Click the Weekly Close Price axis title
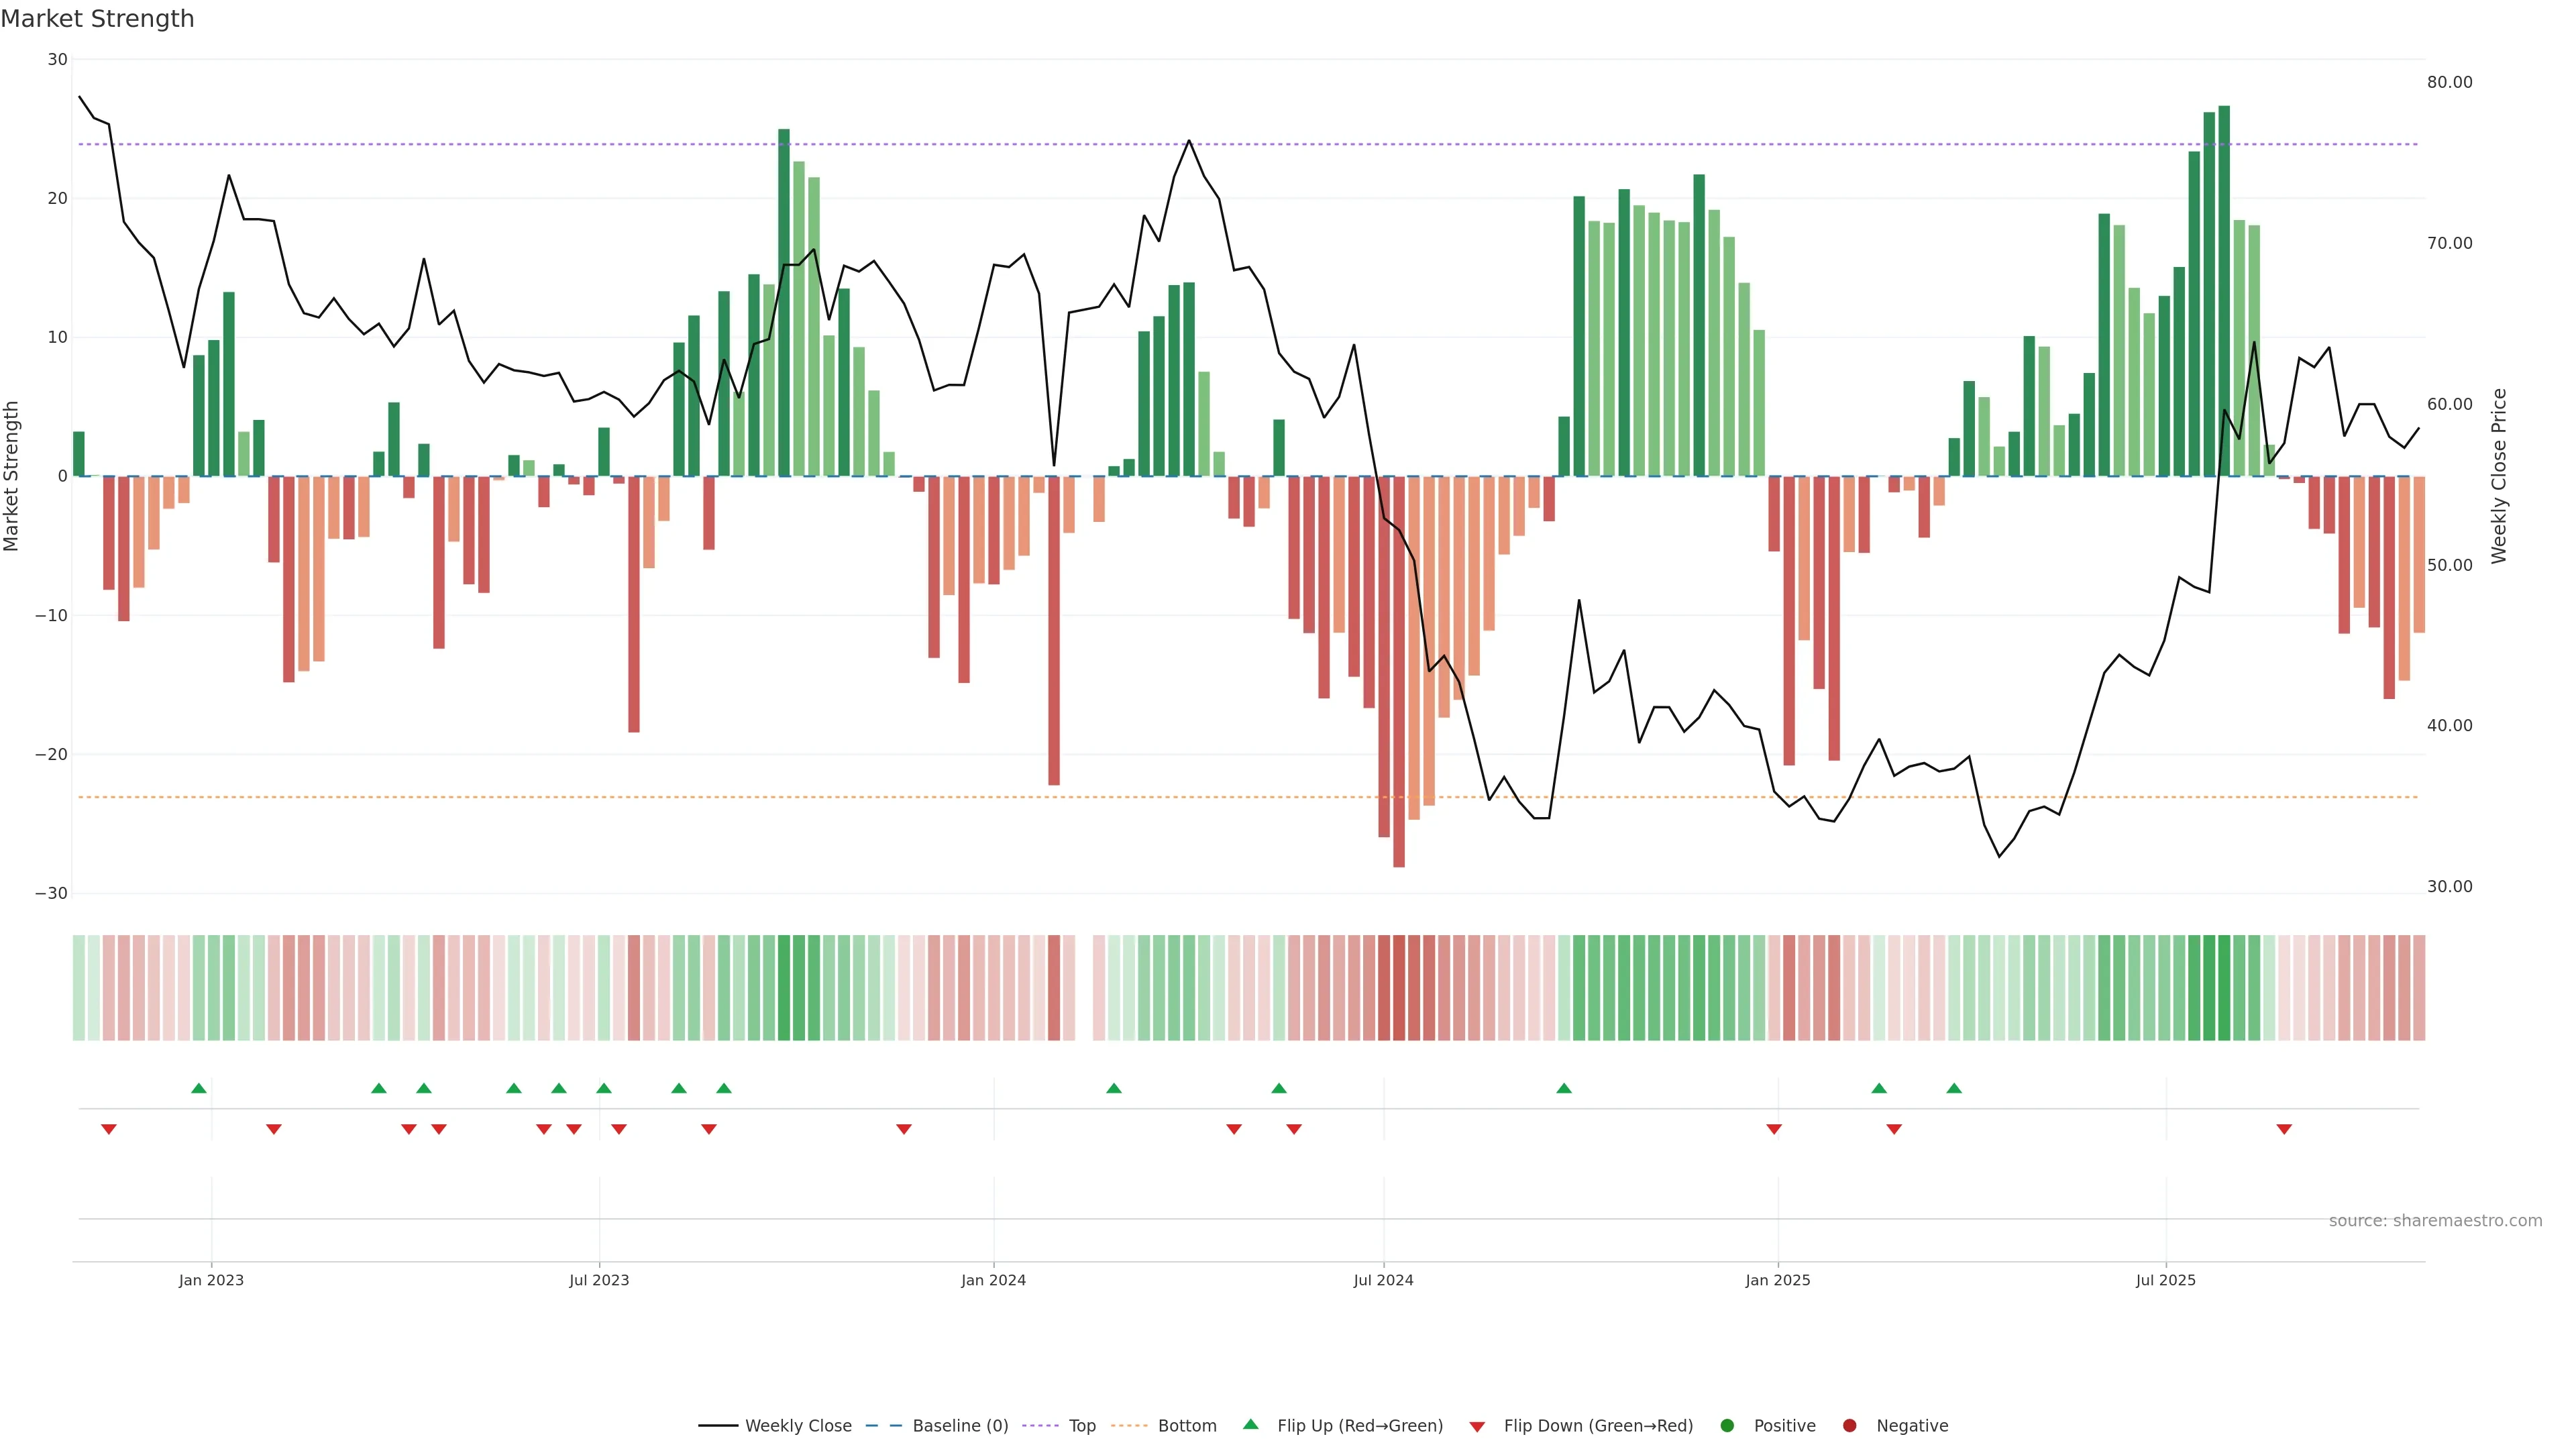Viewport: 2576px width, 1449px height. (x=2499, y=476)
